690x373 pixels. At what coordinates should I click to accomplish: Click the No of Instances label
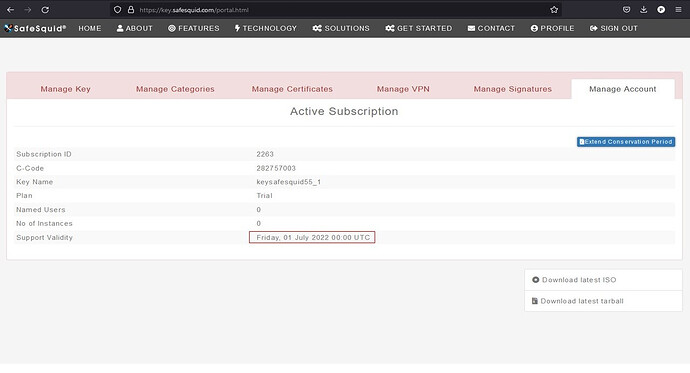click(x=44, y=223)
